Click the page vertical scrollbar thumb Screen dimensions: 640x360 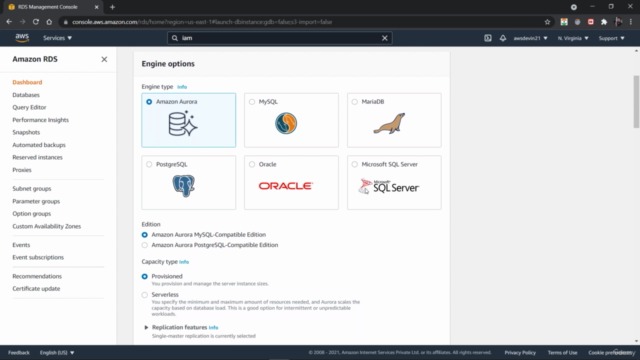[x=636, y=102]
